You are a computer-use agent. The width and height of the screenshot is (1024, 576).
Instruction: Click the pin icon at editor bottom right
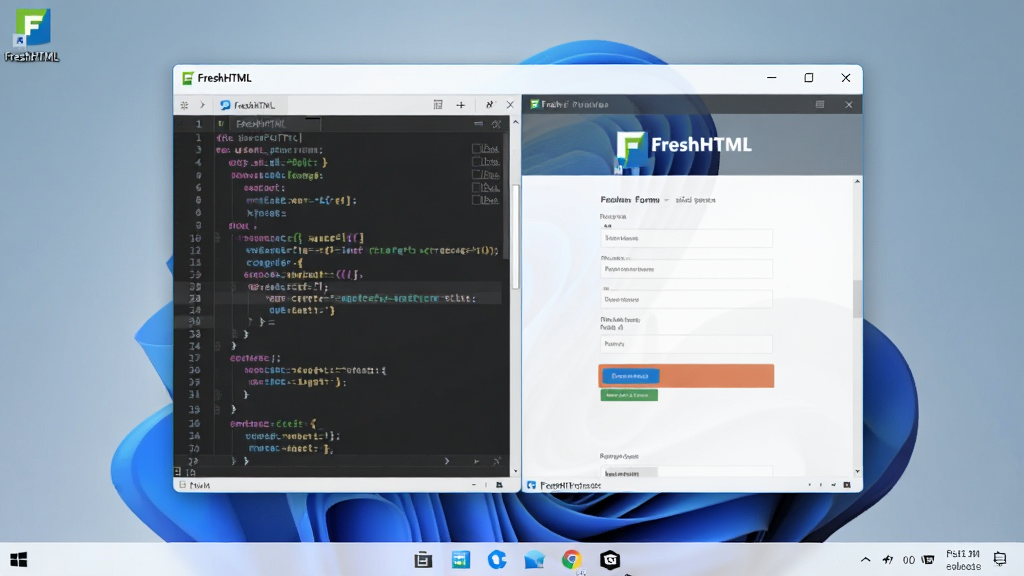[496, 461]
